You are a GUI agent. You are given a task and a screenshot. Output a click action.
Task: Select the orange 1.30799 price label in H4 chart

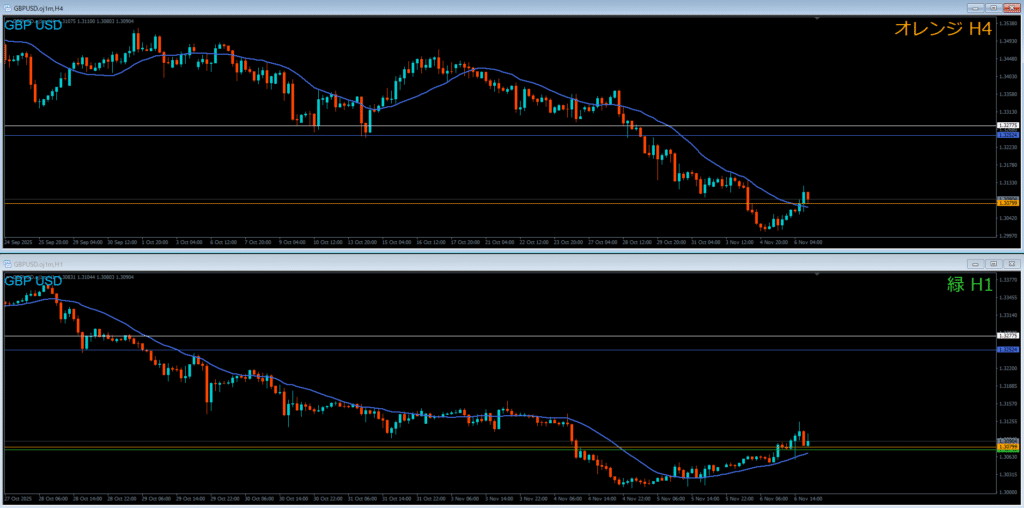pyautogui.click(x=1008, y=203)
